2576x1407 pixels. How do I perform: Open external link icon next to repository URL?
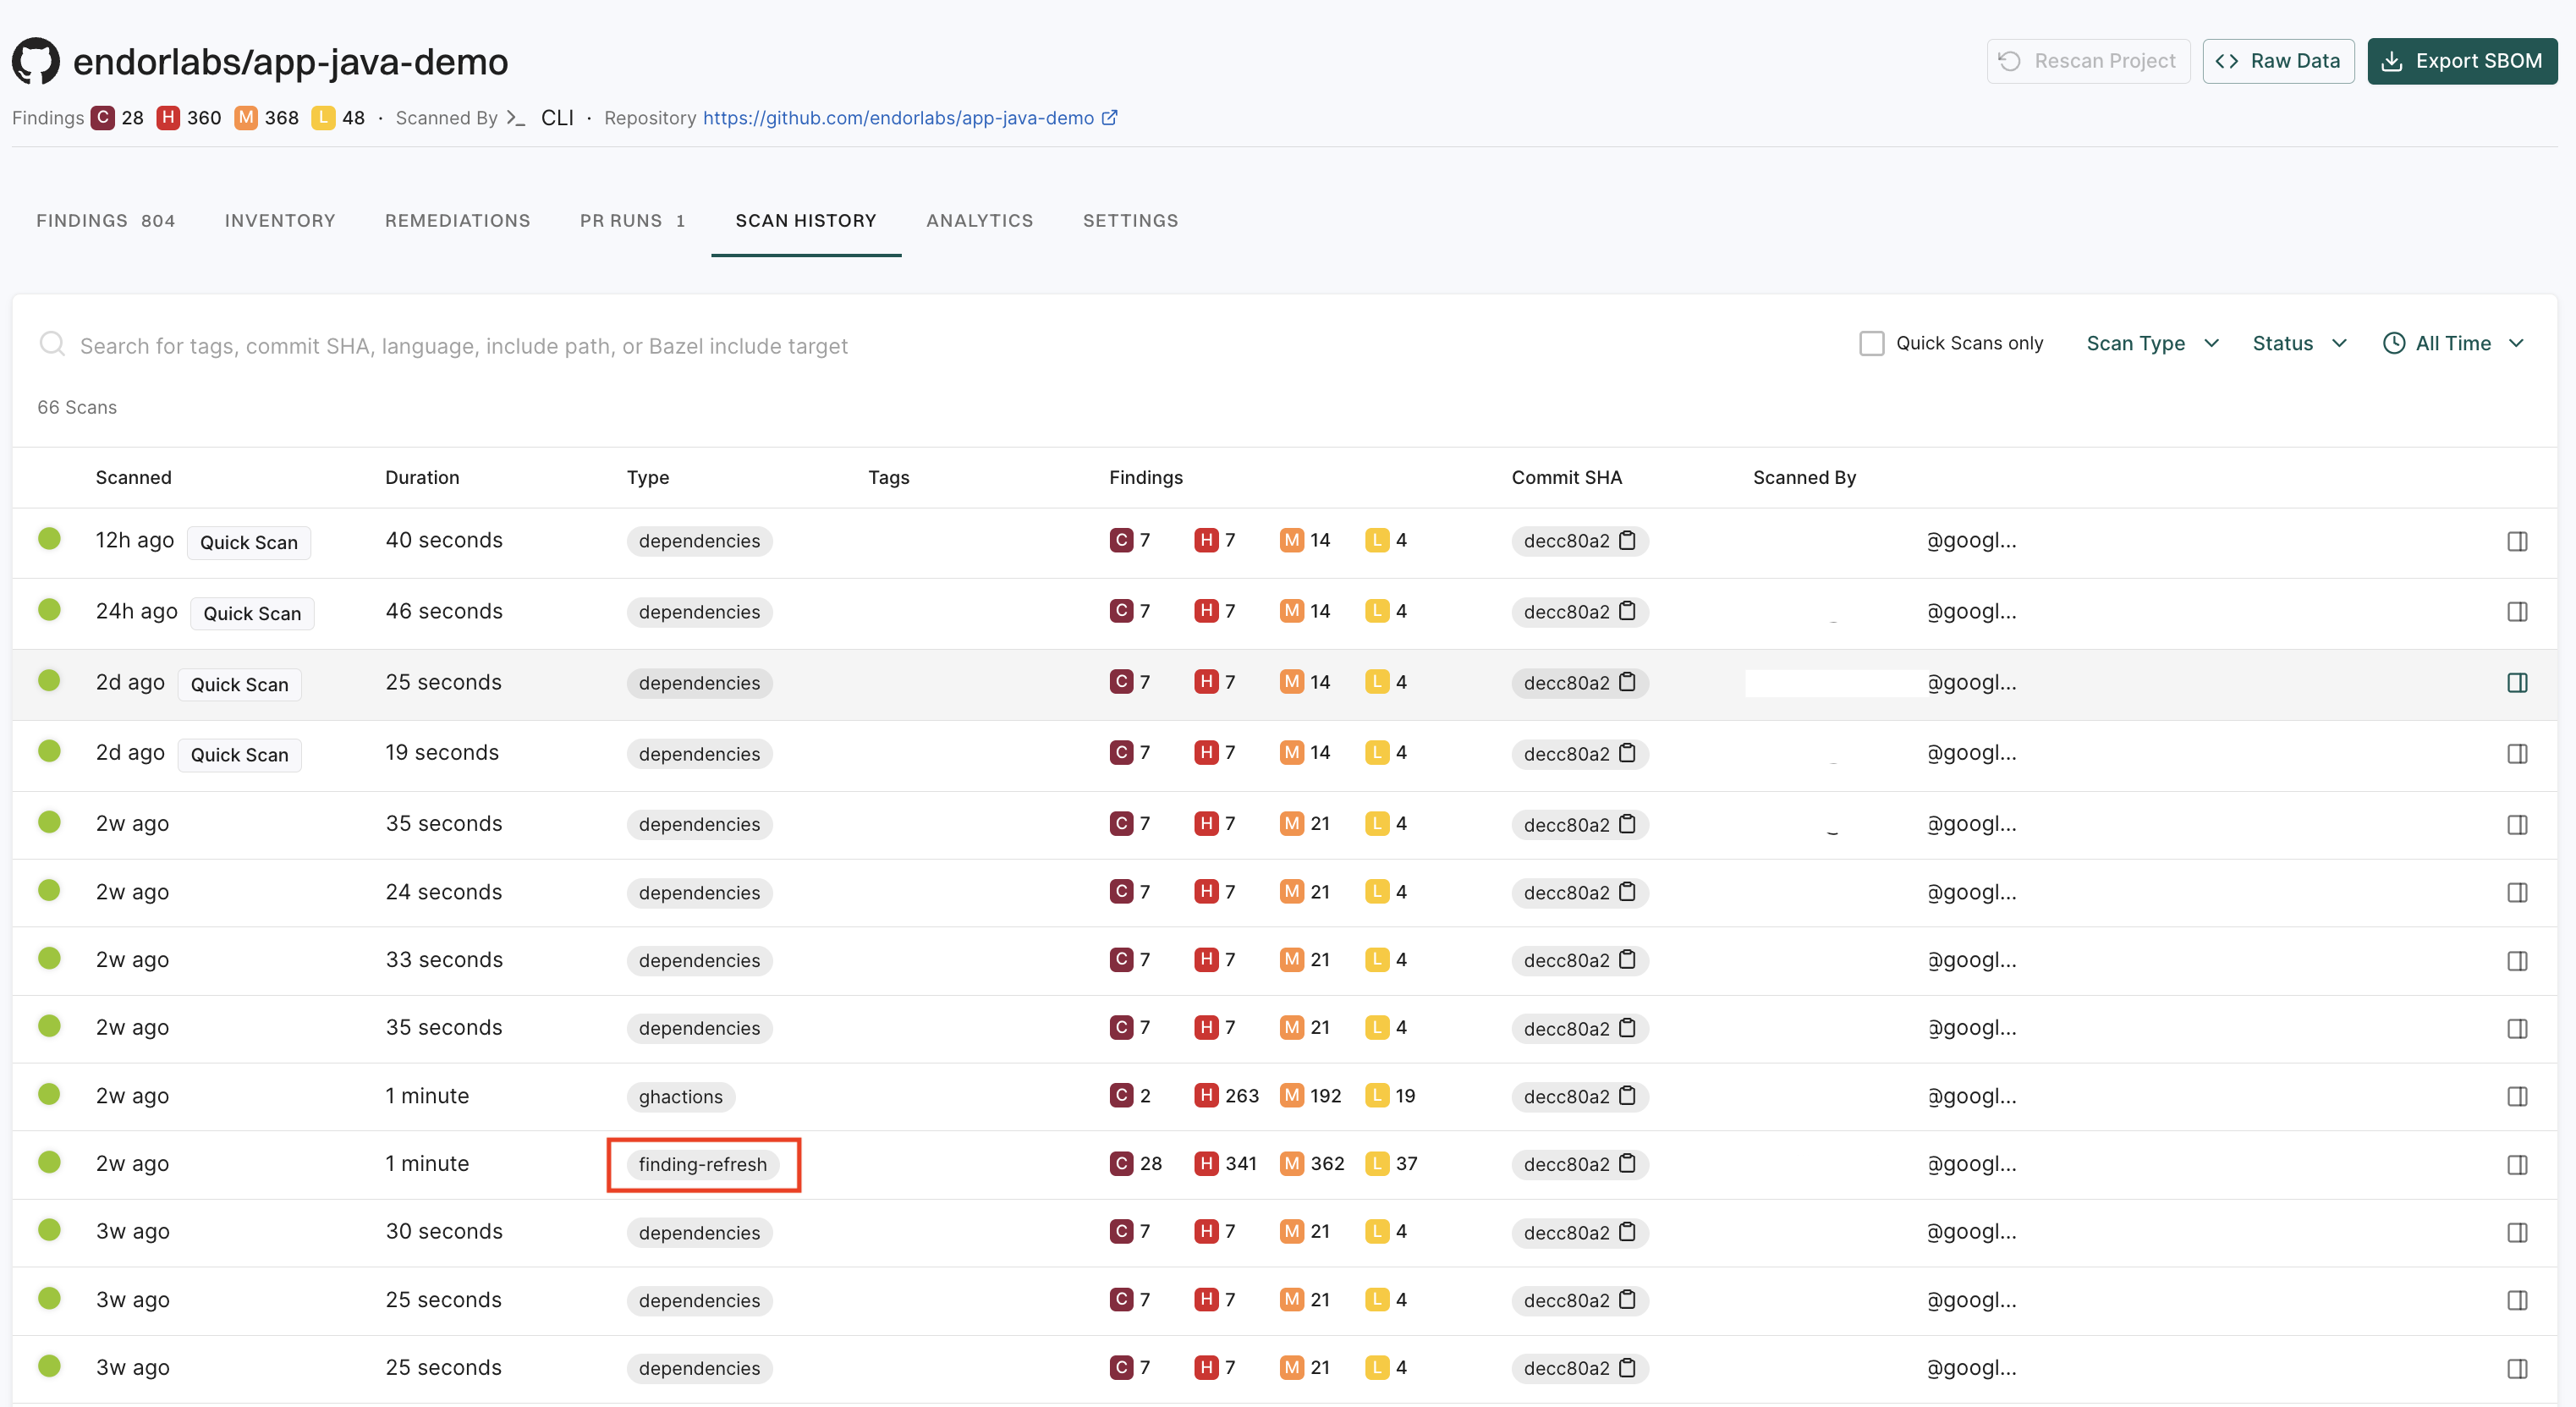pos(1109,117)
